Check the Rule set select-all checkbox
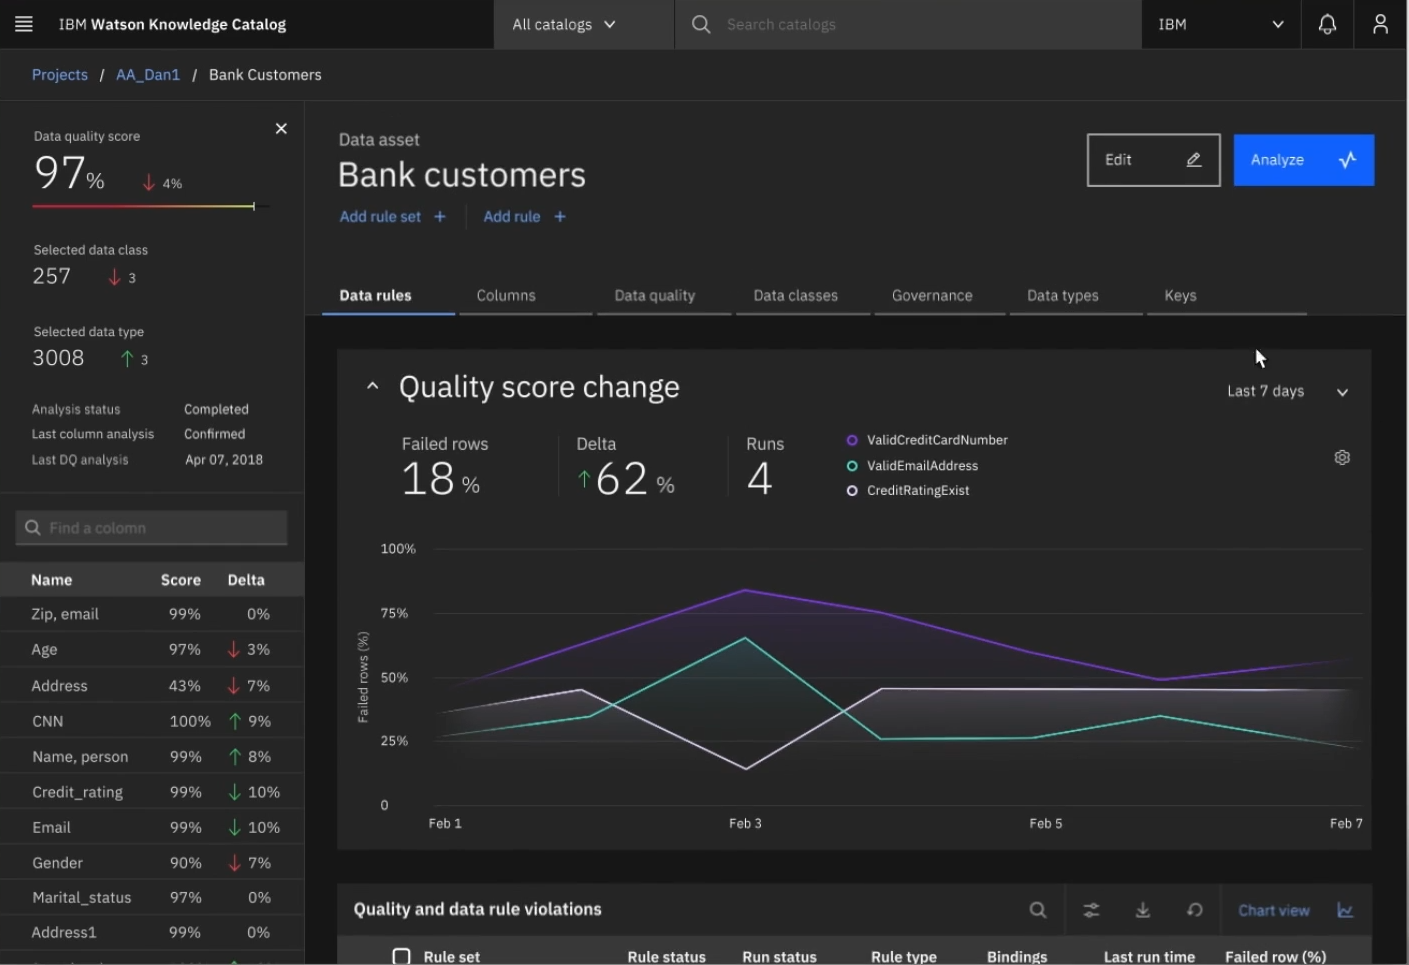The height and width of the screenshot is (965, 1409). (401, 956)
